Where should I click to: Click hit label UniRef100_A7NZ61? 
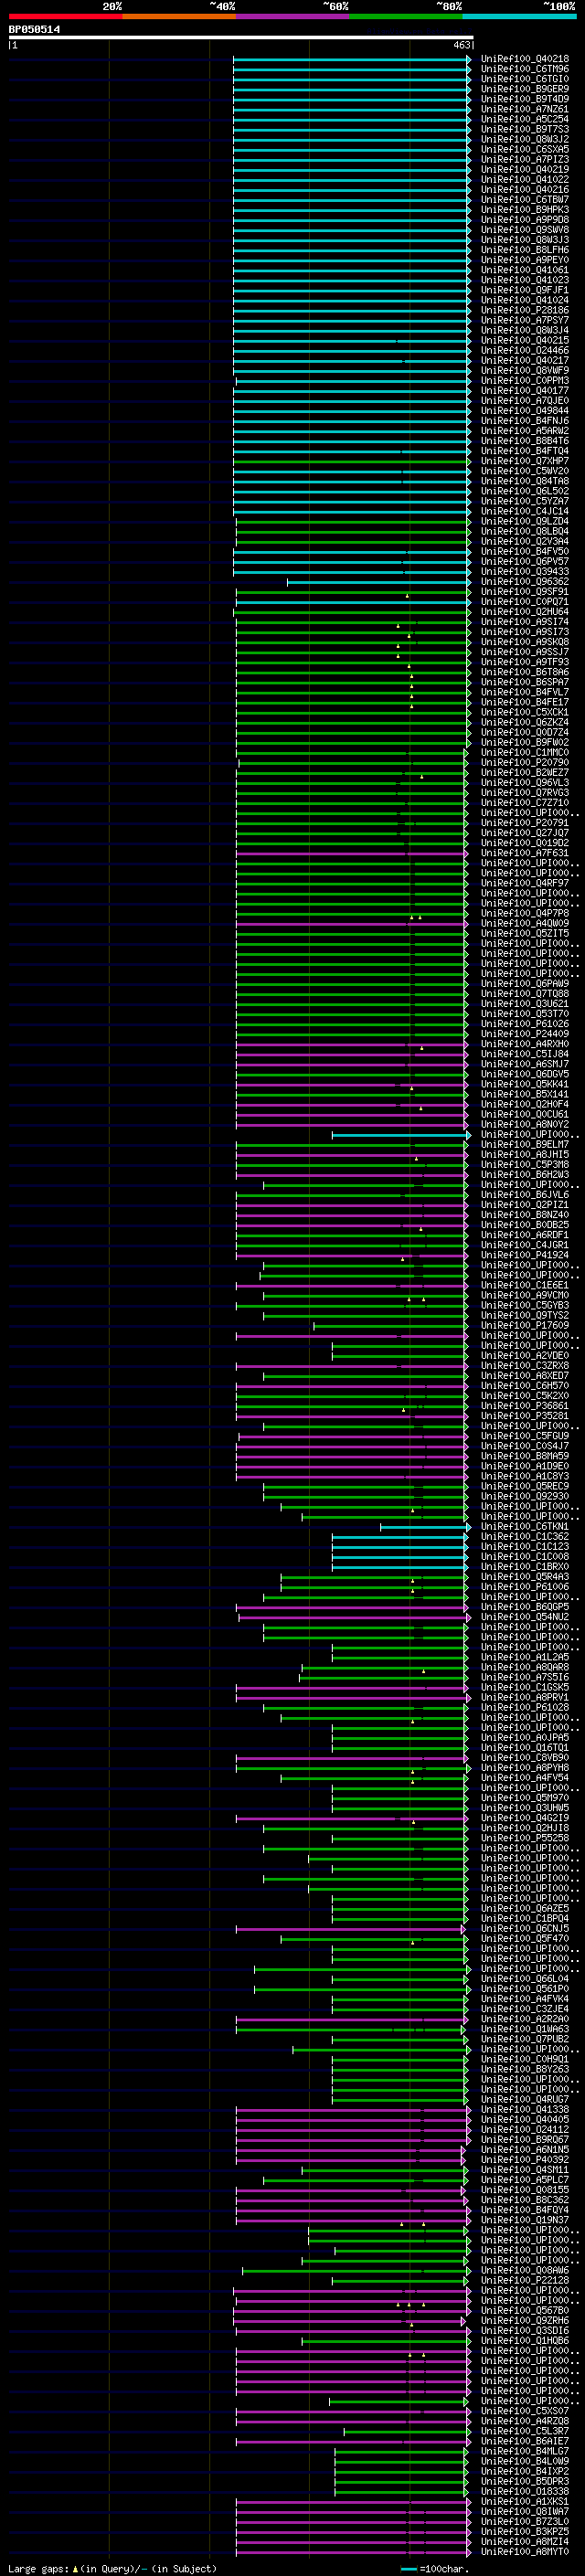(x=525, y=109)
